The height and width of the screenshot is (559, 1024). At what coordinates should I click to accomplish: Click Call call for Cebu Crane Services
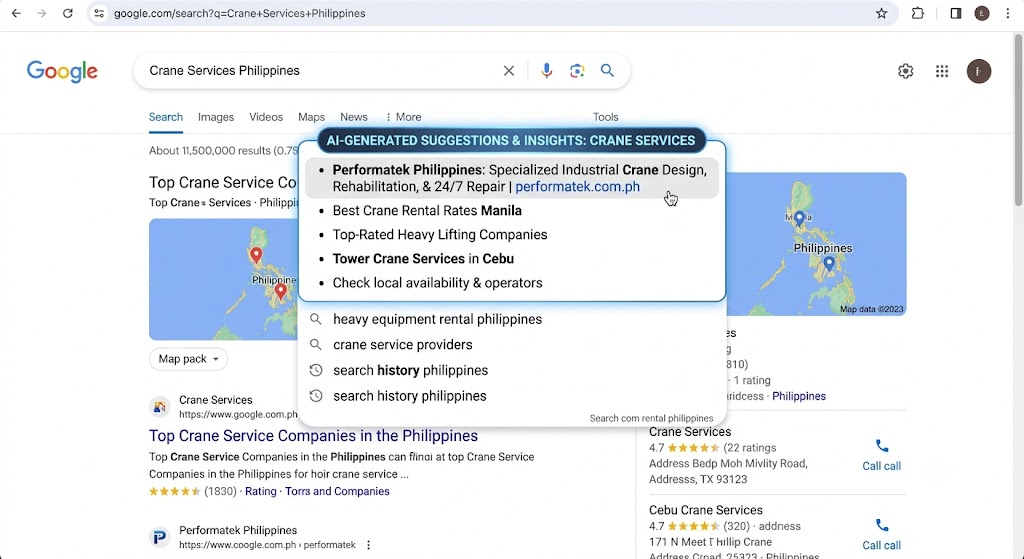point(882,545)
